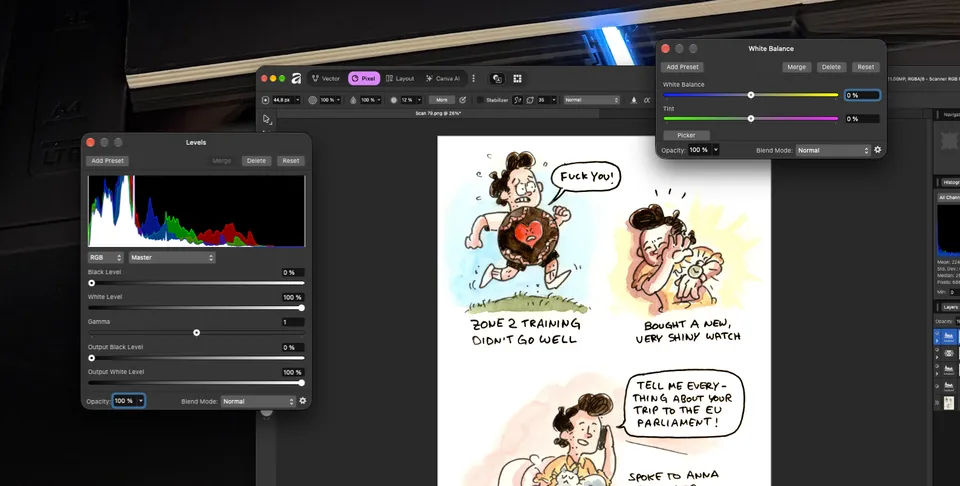This screenshot has width=960, height=486.
Task: Click the Gamma slider handle
Action: [197, 332]
